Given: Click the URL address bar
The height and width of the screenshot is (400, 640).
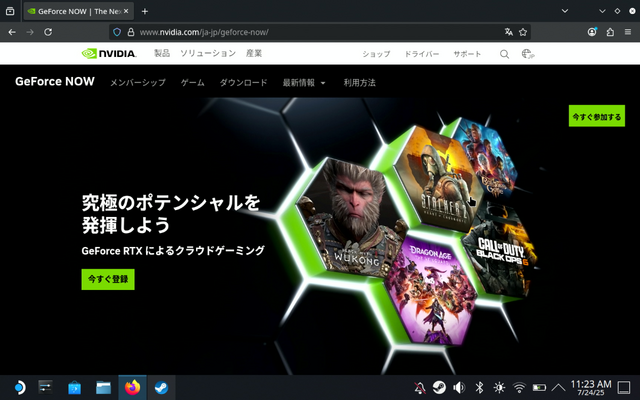Looking at the screenshot, I should click(318, 32).
